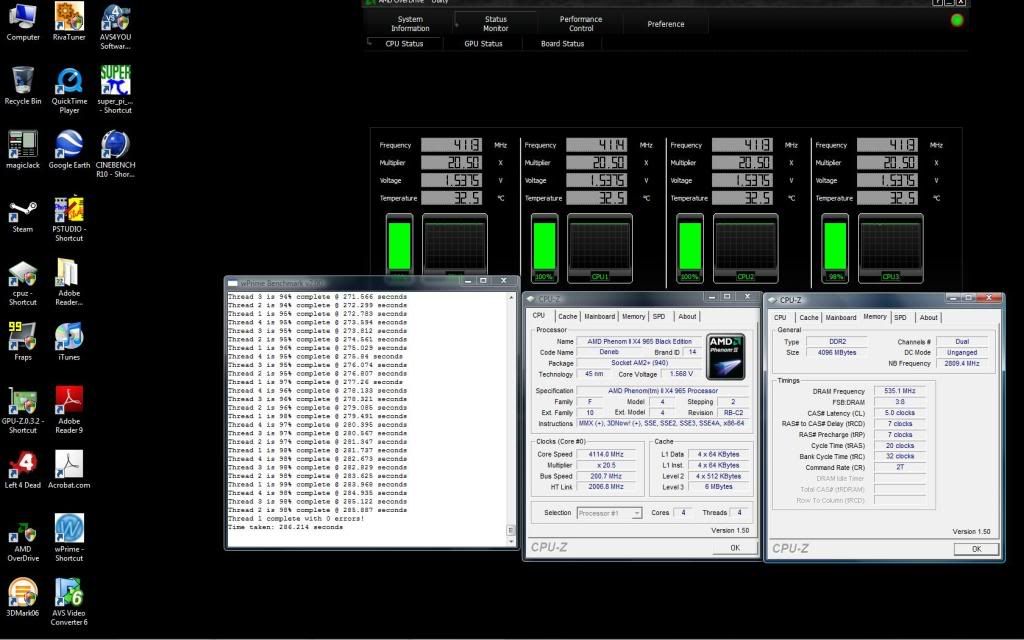The height and width of the screenshot is (640, 1024).
Task: Click the "535.1 MHz" DRAM Frequency value
Action: [900, 391]
